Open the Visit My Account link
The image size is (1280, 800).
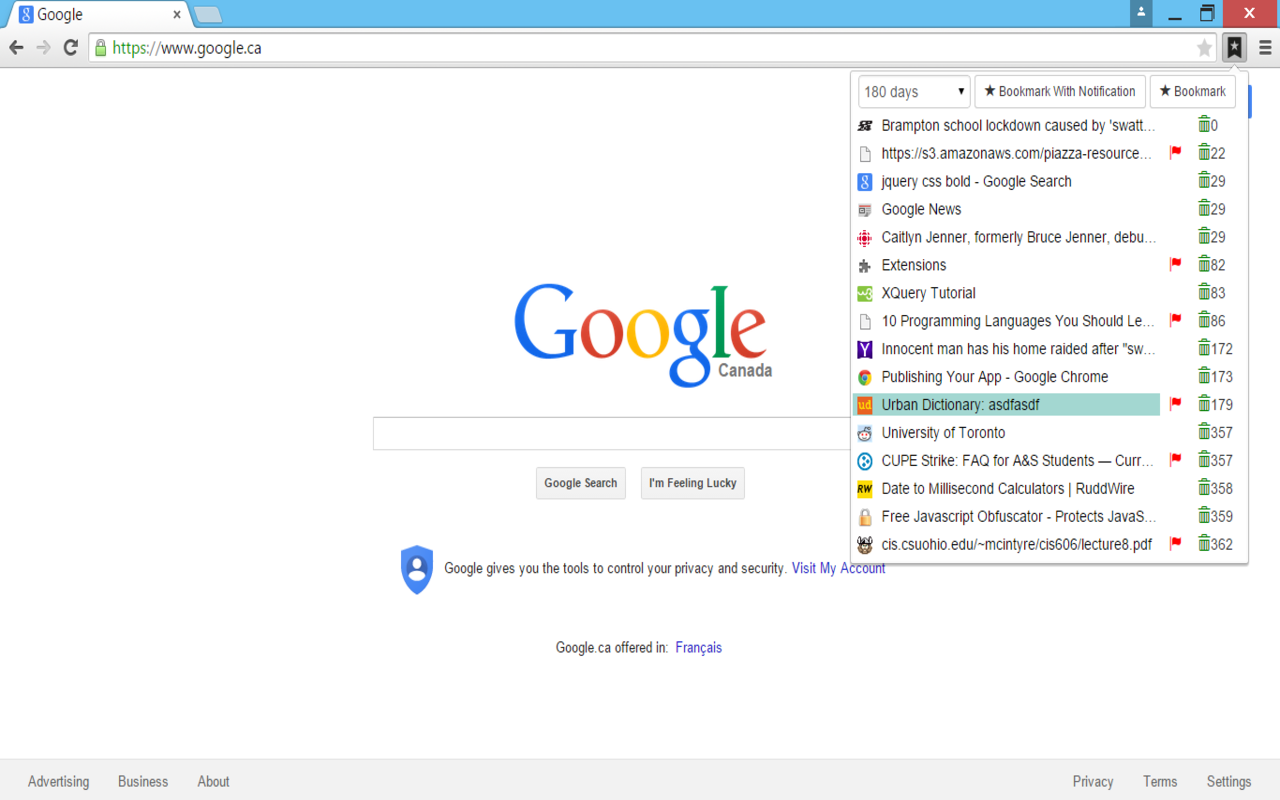[838, 568]
